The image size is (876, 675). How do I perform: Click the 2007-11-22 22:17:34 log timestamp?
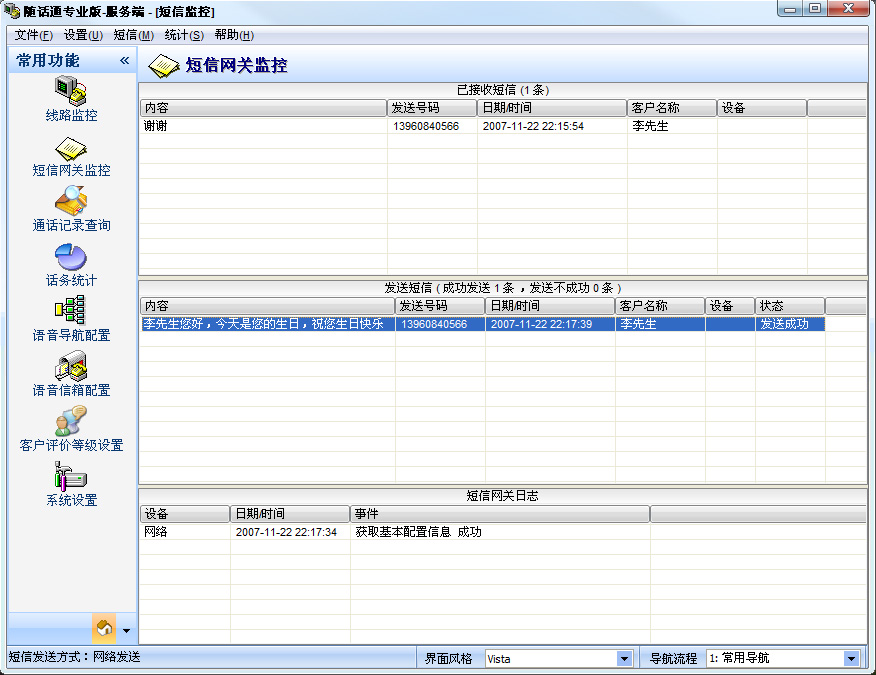coord(286,532)
